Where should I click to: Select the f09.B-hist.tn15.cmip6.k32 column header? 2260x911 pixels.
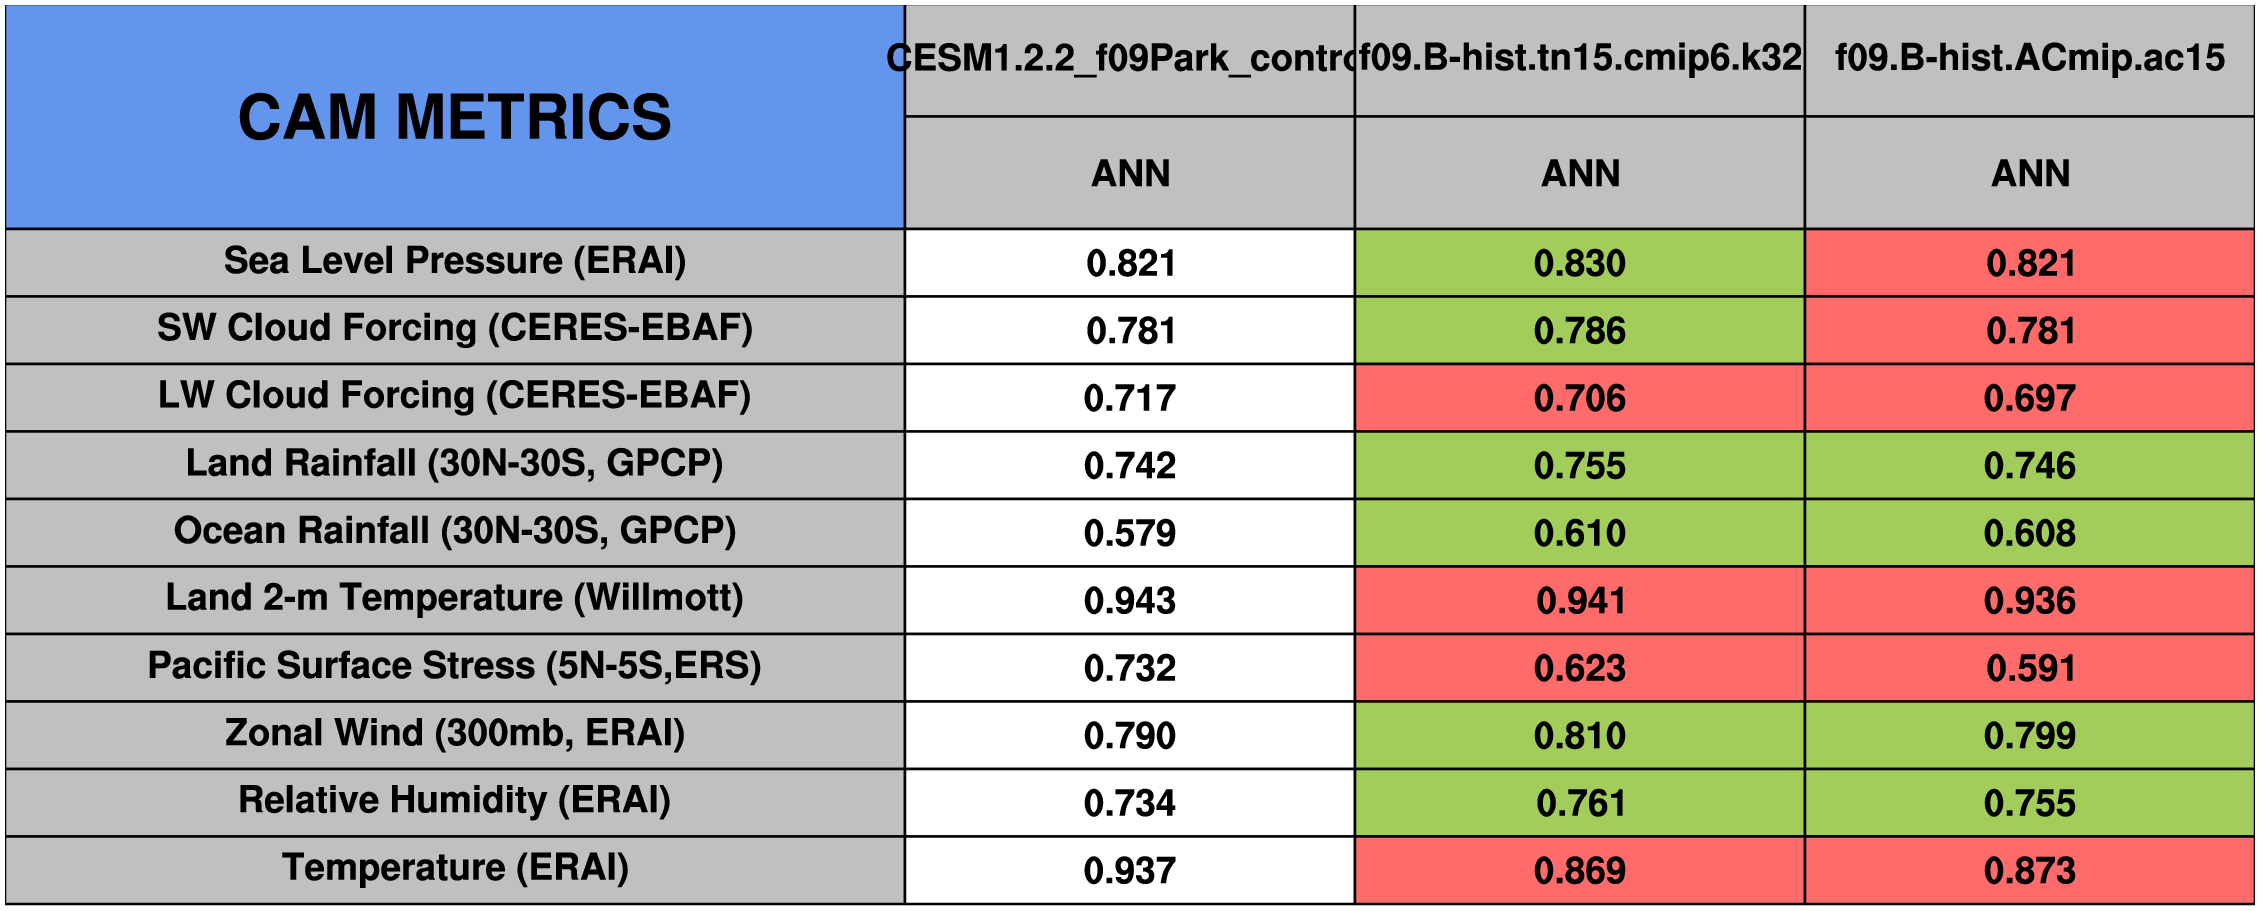[x=1580, y=59]
